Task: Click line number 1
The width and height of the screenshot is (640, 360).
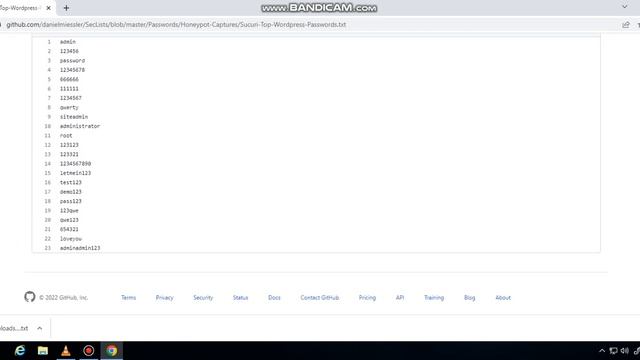Action: click(x=49, y=42)
